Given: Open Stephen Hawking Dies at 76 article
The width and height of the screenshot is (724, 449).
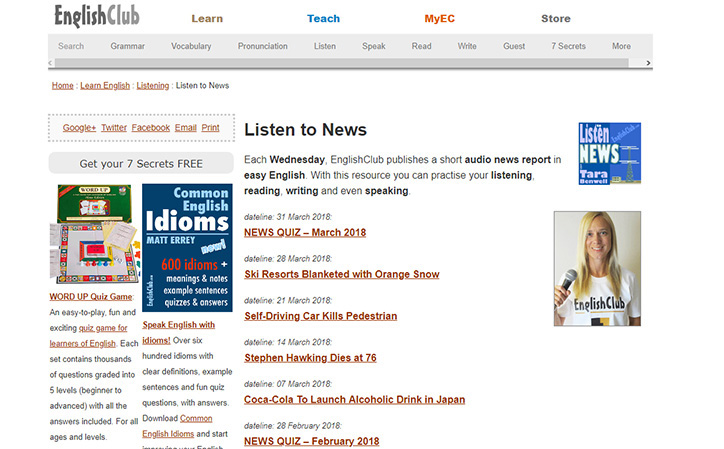Looking at the screenshot, I should point(310,358).
